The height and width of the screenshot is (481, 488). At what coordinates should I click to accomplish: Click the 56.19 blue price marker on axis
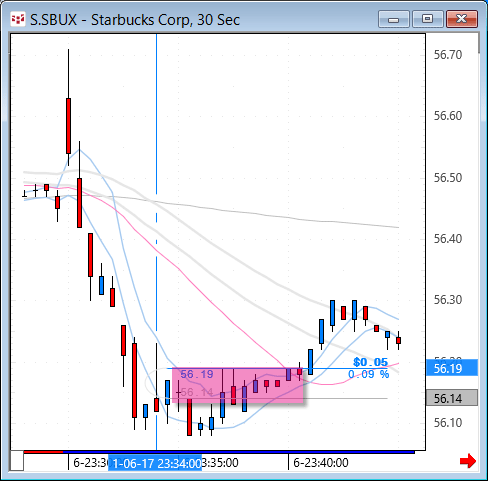coord(452,368)
